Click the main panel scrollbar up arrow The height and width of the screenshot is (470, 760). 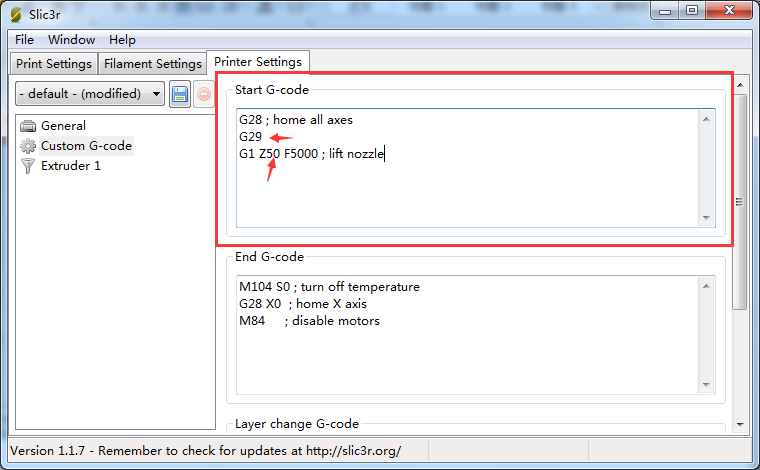740,85
